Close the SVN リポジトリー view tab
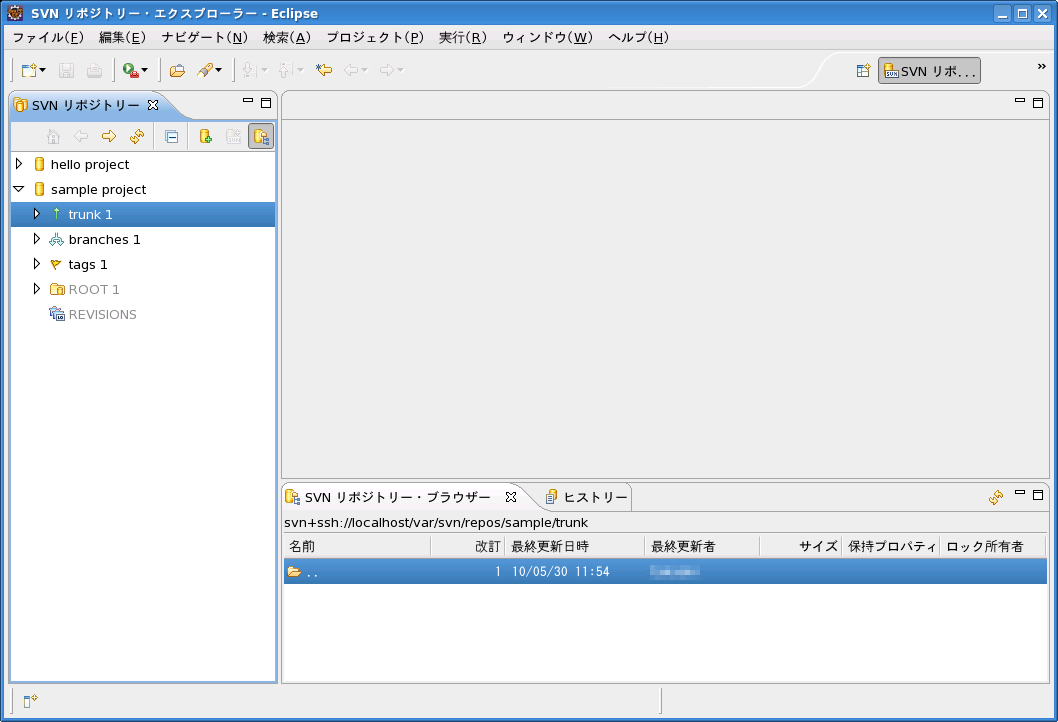The width and height of the screenshot is (1058, 722). click(x=153, y=105)
